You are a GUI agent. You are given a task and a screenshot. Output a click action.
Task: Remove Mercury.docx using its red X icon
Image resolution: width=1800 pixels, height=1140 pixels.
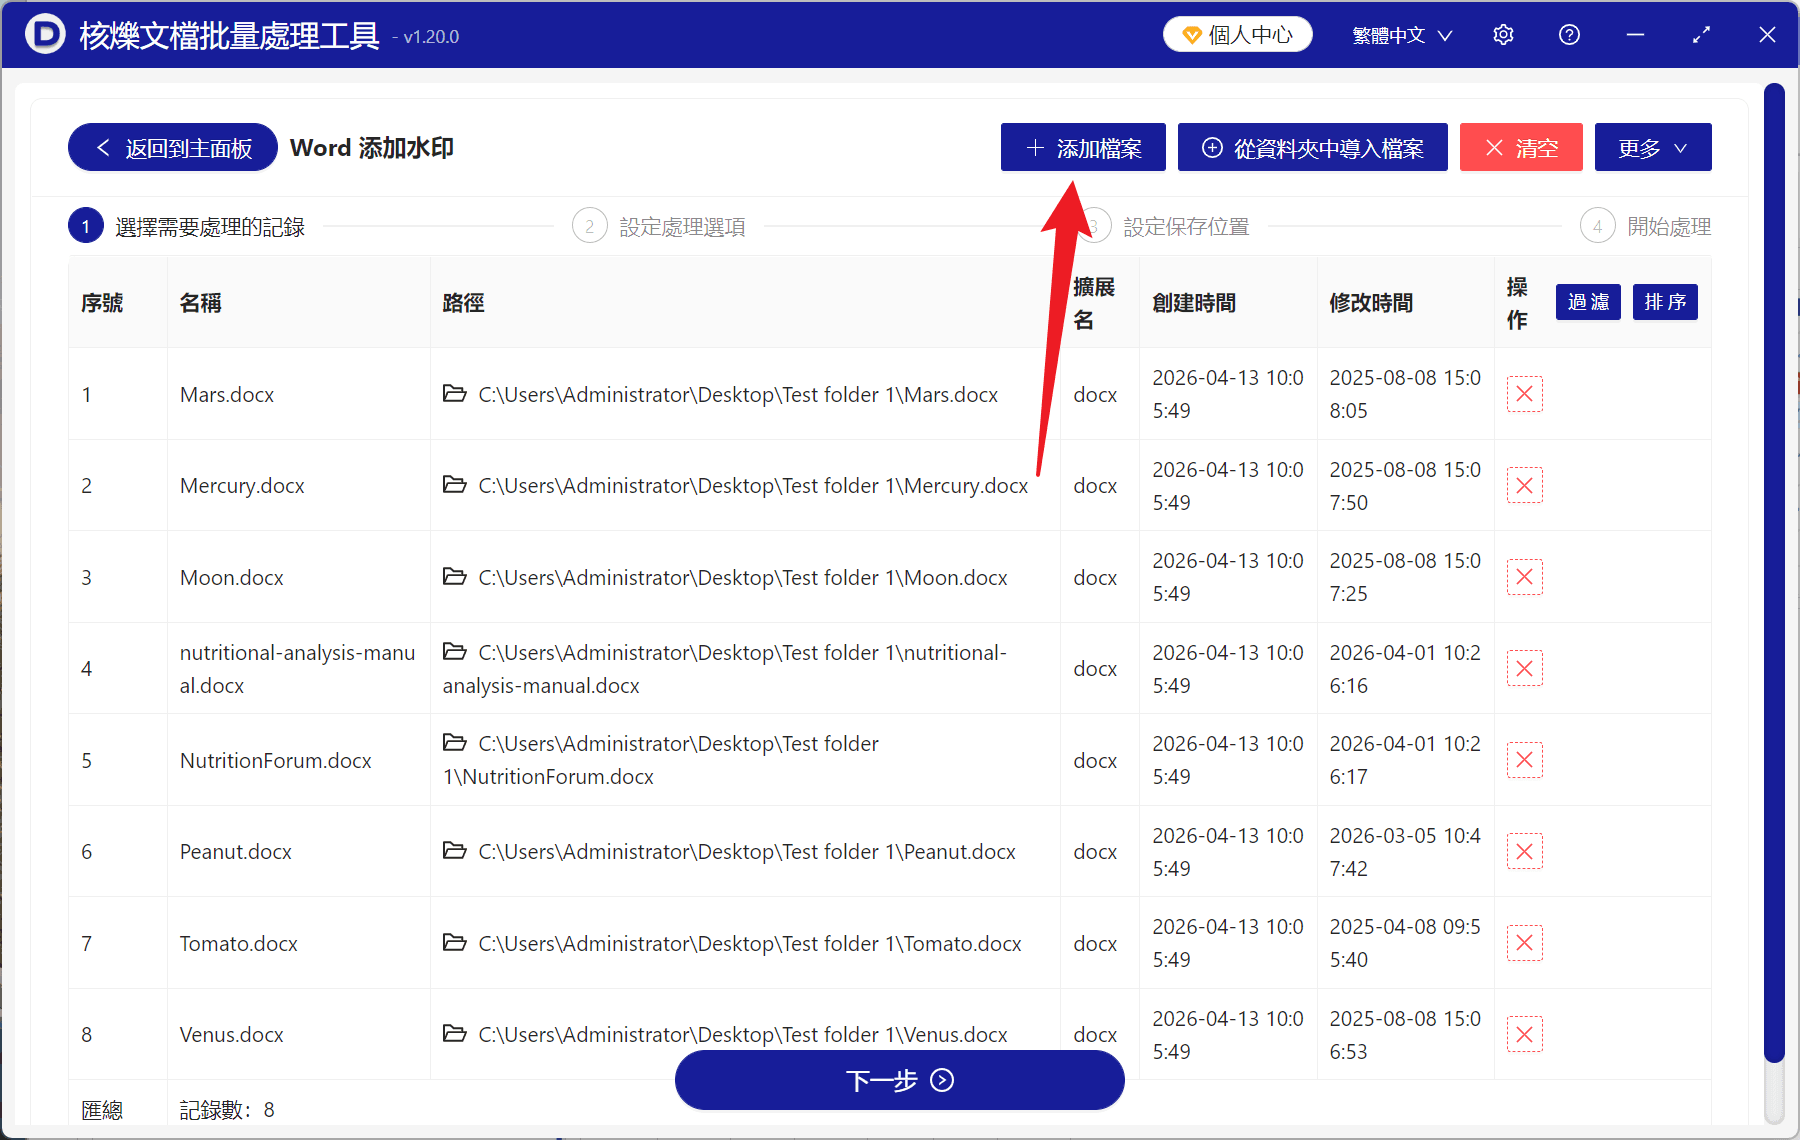pos(1524,485)
